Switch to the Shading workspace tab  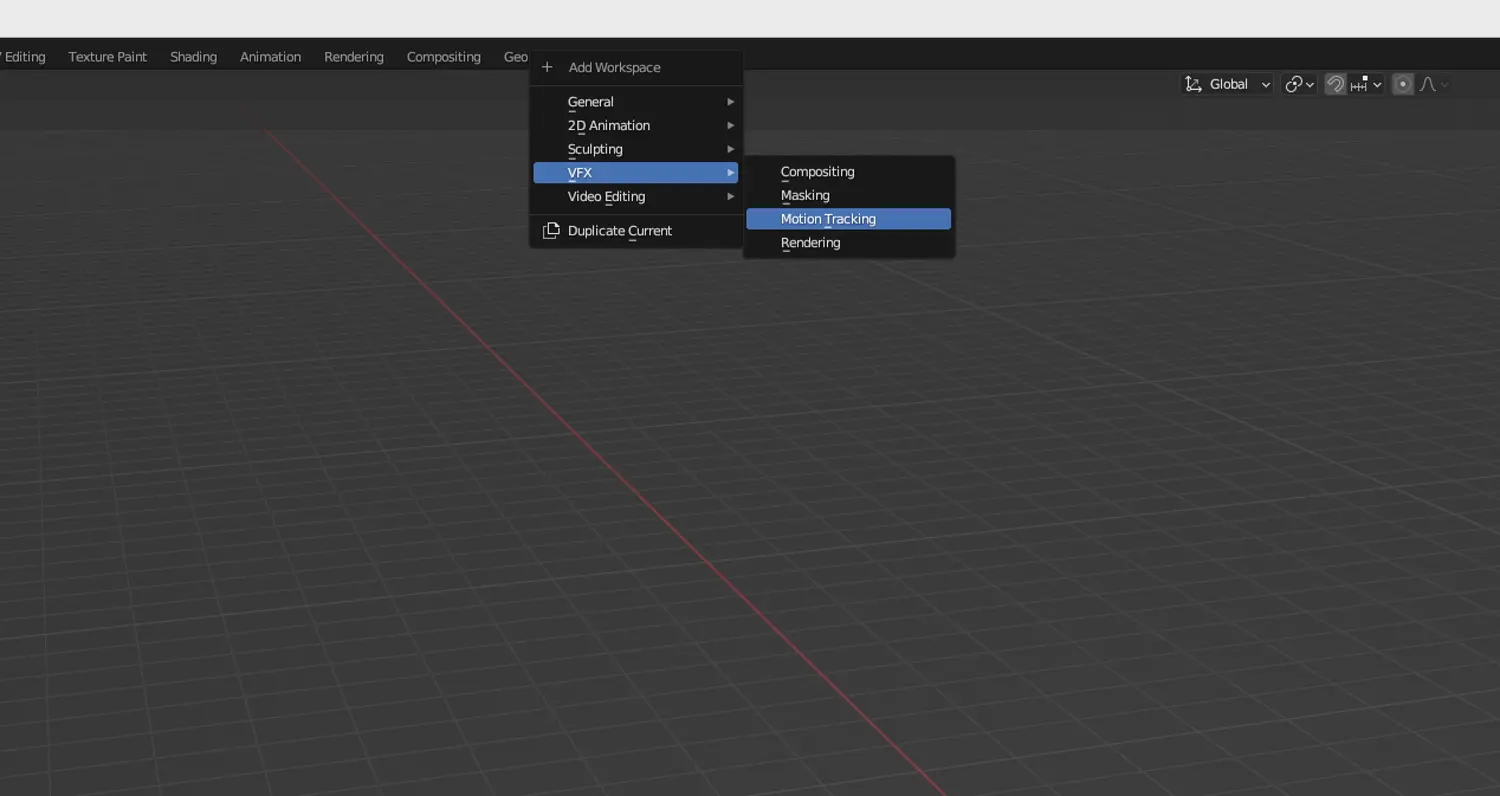coord(193,57)
